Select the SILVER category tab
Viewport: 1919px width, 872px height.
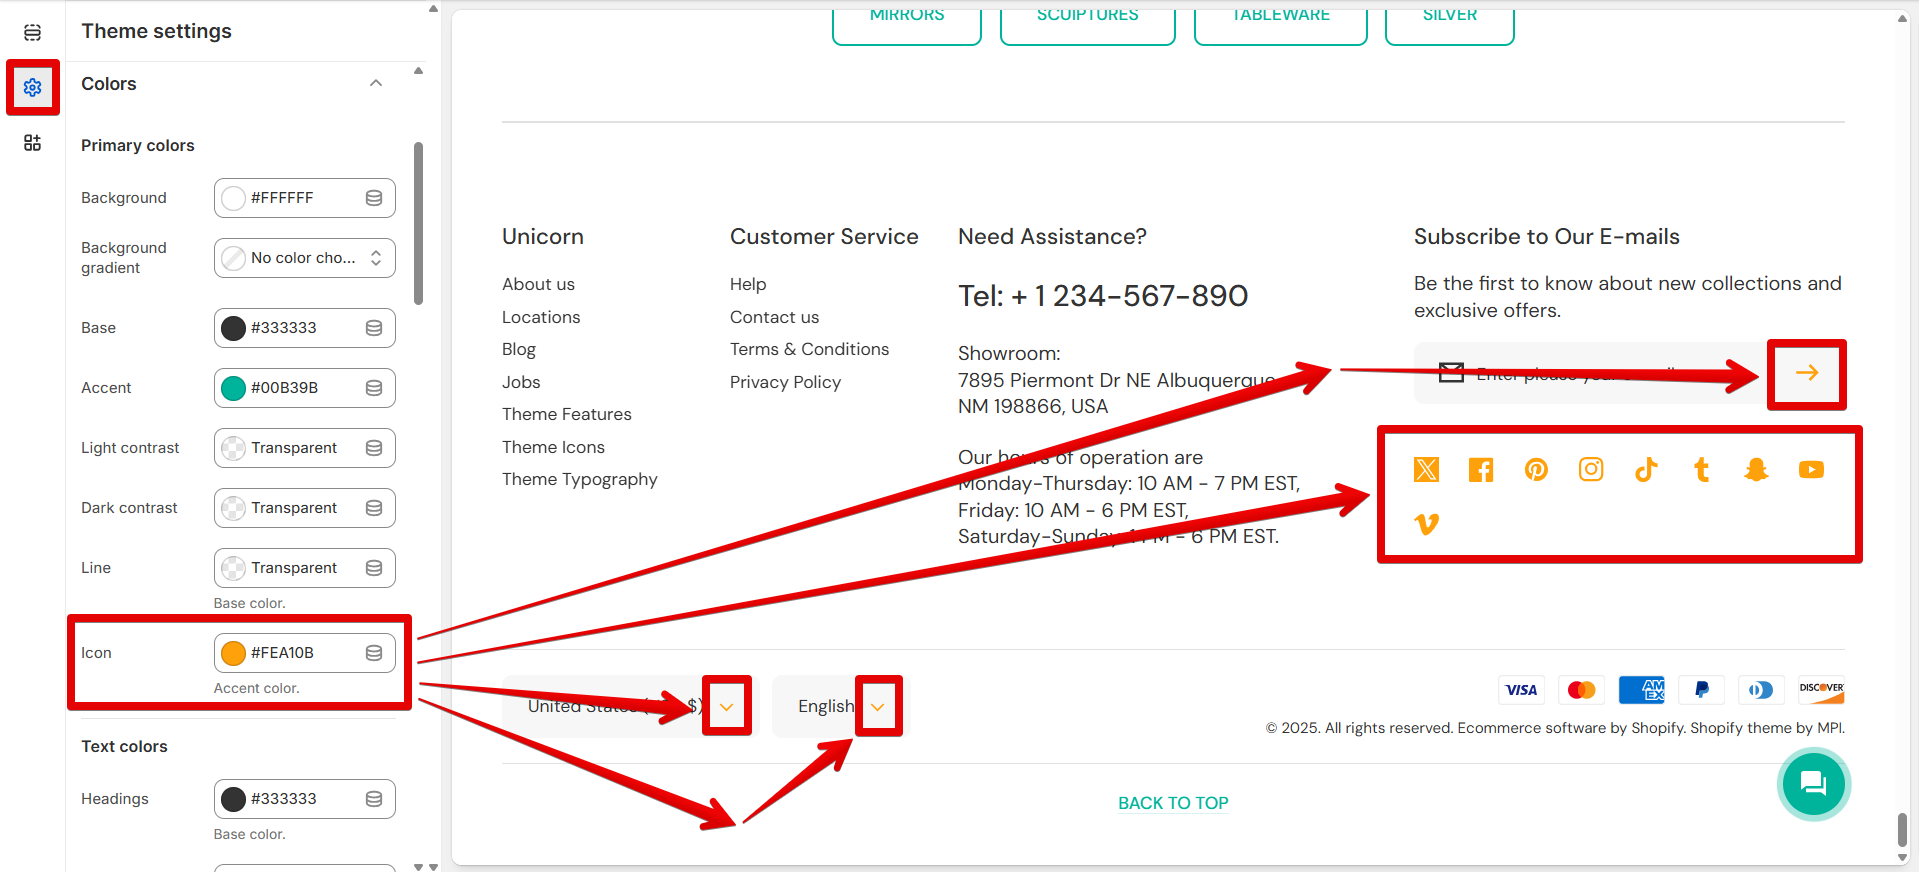(x=1449, y=22)
